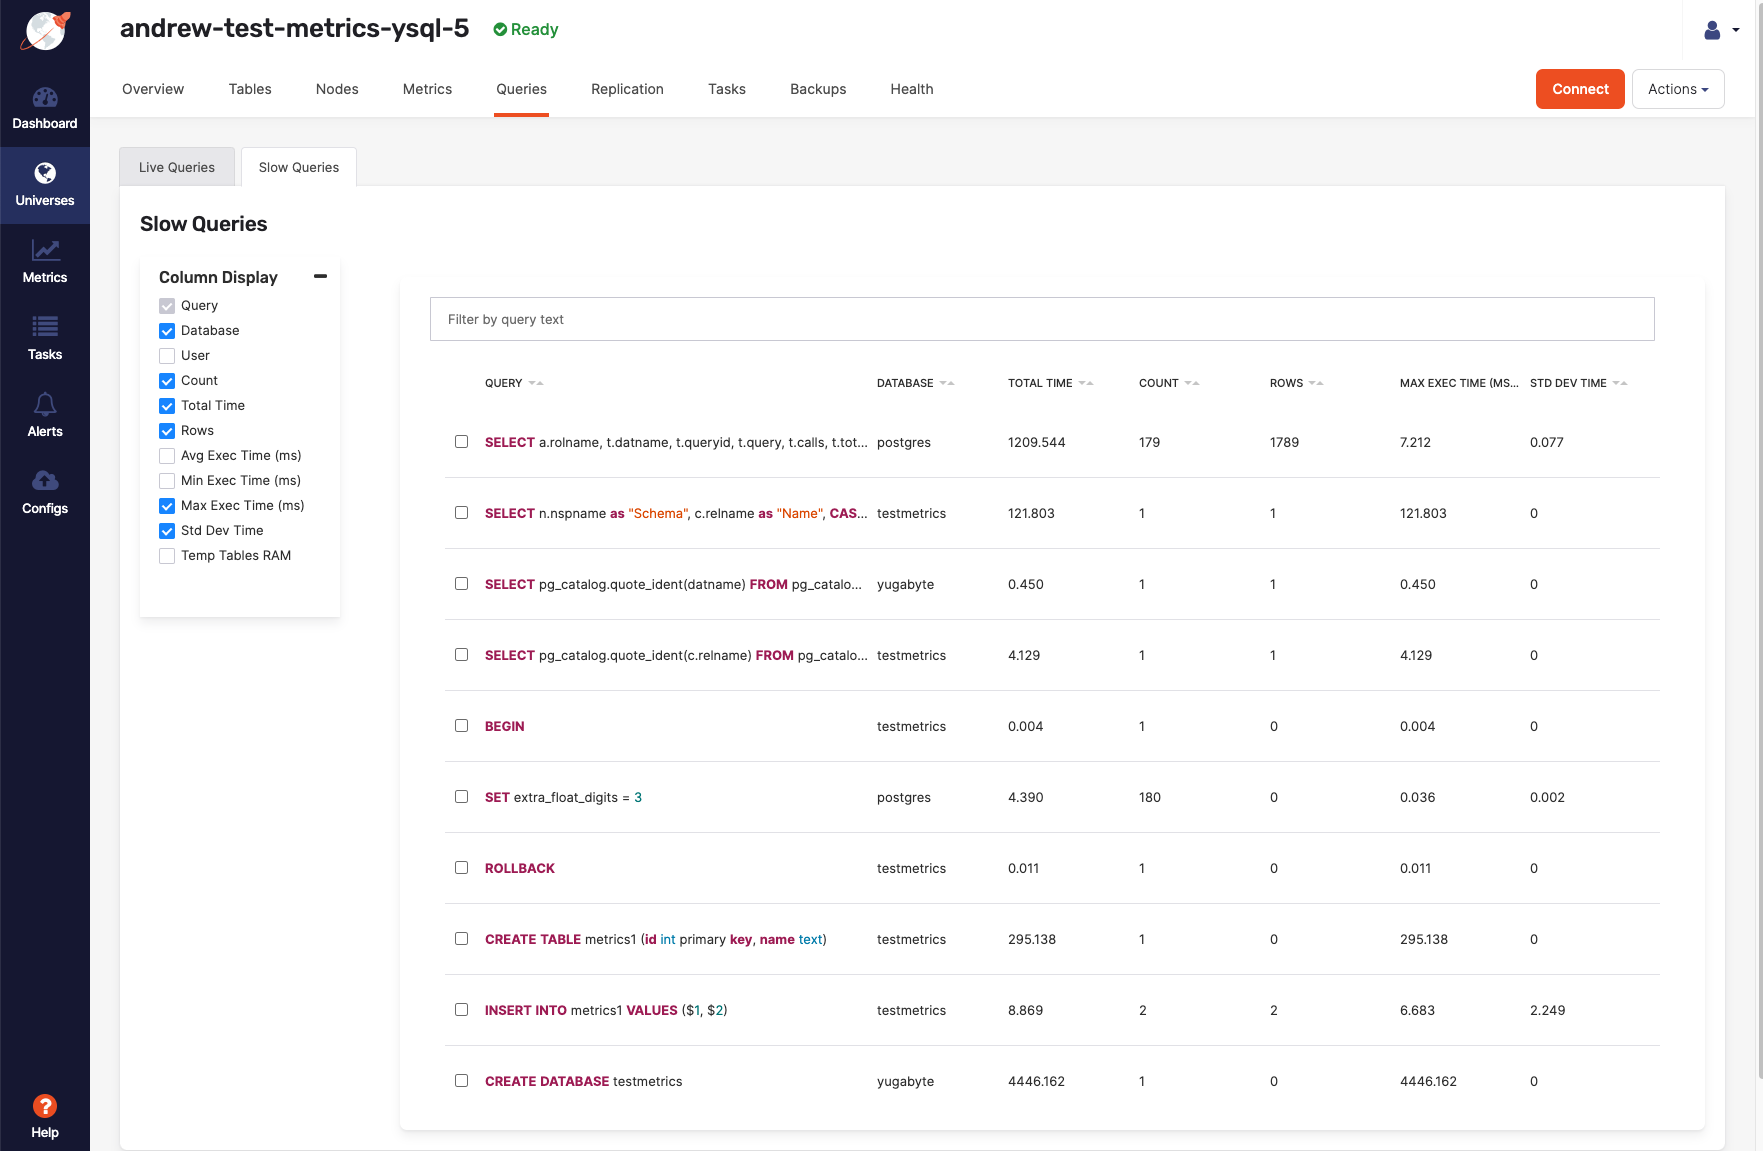Switch to the Live Queries tab
The width and height of the screenshot is (1763, 1151).
(177, 167)
